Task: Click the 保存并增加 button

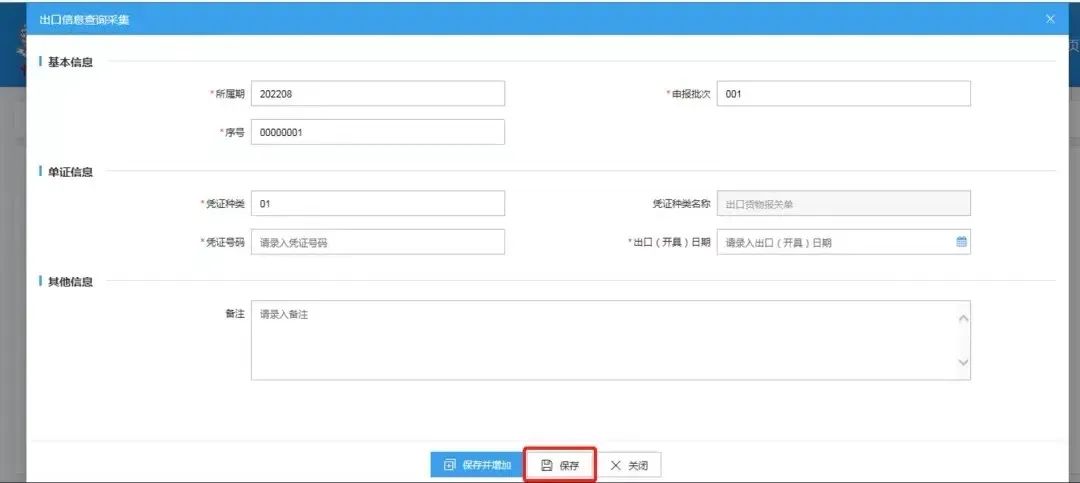Action: (x=477, y=465)
